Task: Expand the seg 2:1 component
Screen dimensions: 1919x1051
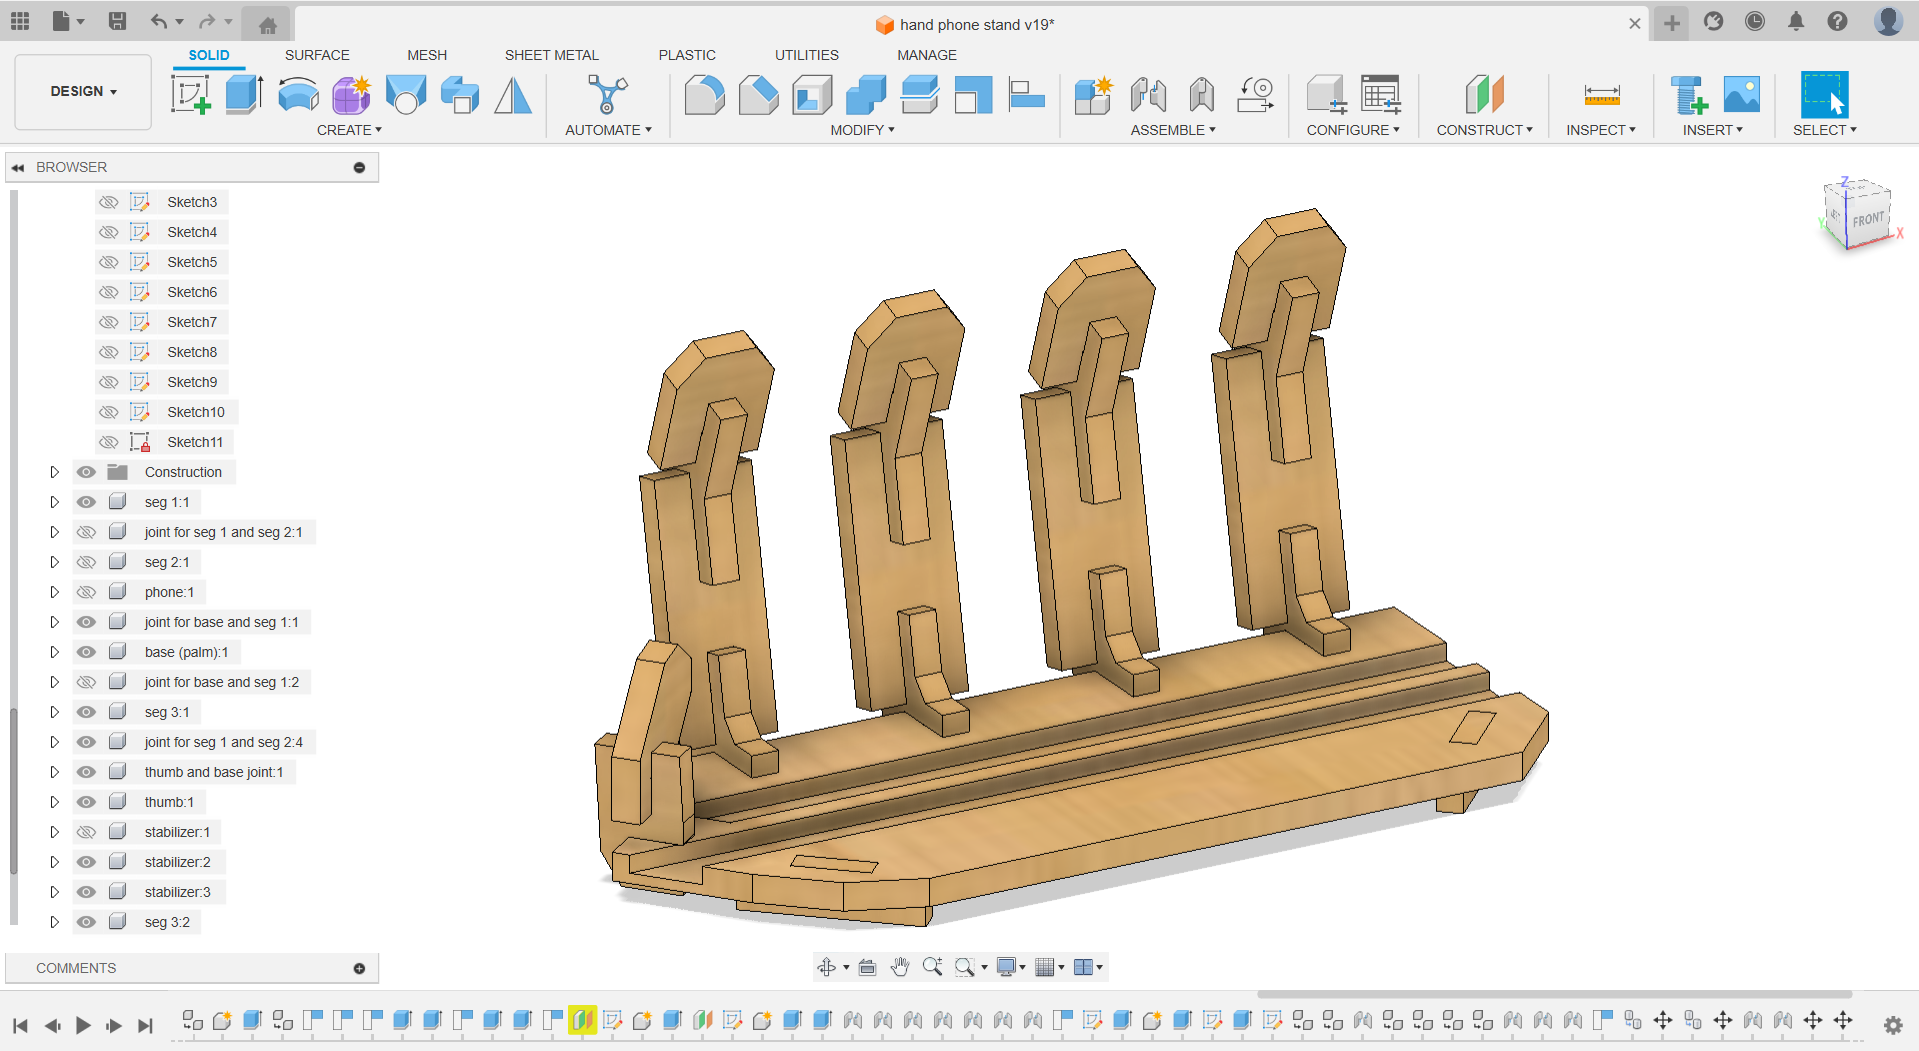Action: pos(55,562)
